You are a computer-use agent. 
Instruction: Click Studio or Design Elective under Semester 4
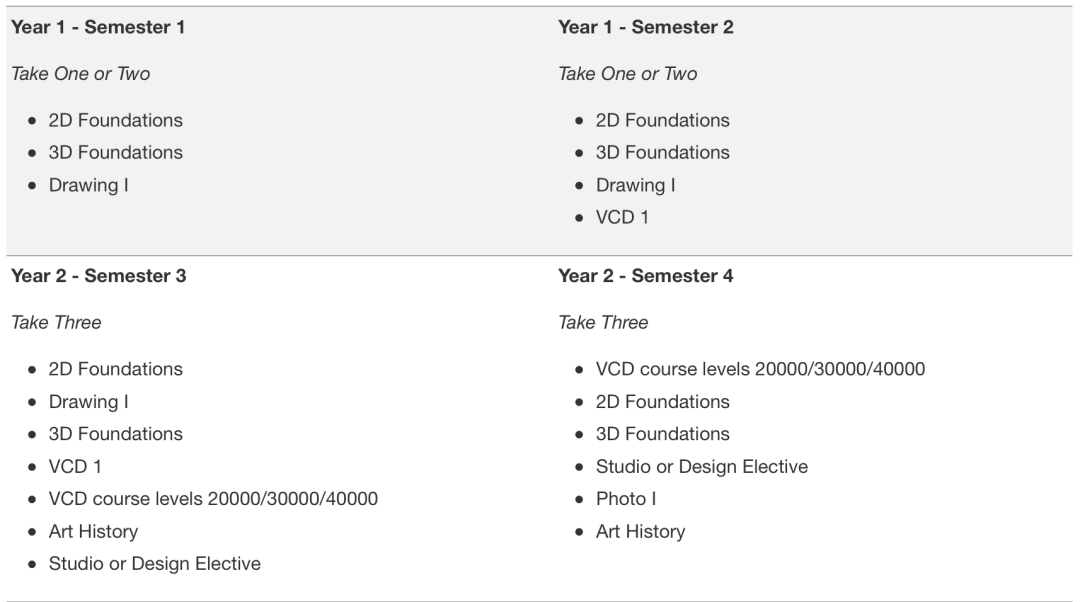[x=702, y=466]
